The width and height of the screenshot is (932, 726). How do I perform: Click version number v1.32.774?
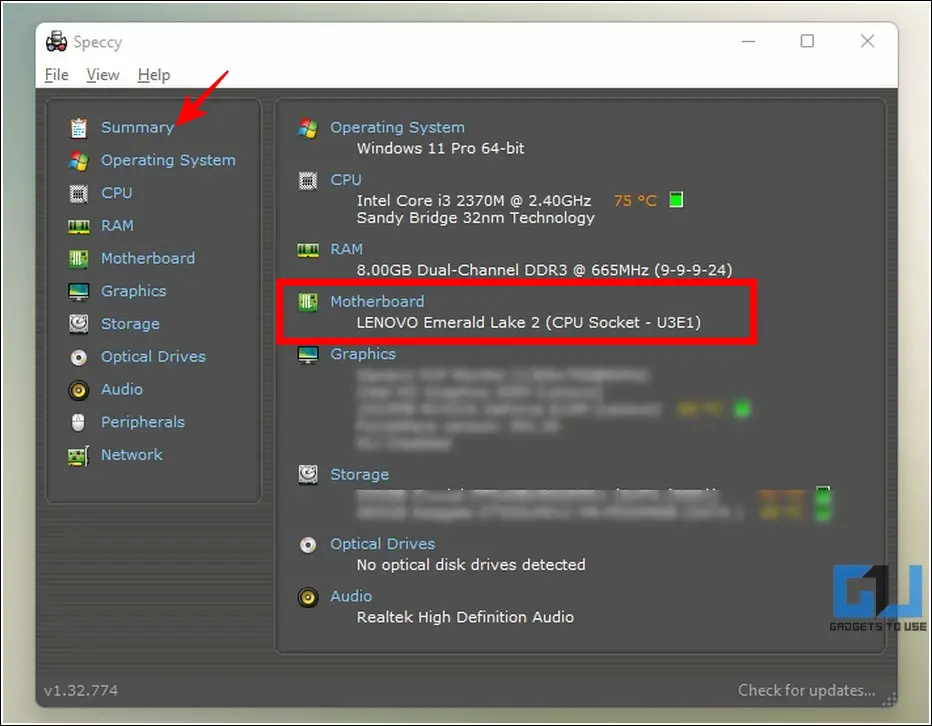[81, 690]
